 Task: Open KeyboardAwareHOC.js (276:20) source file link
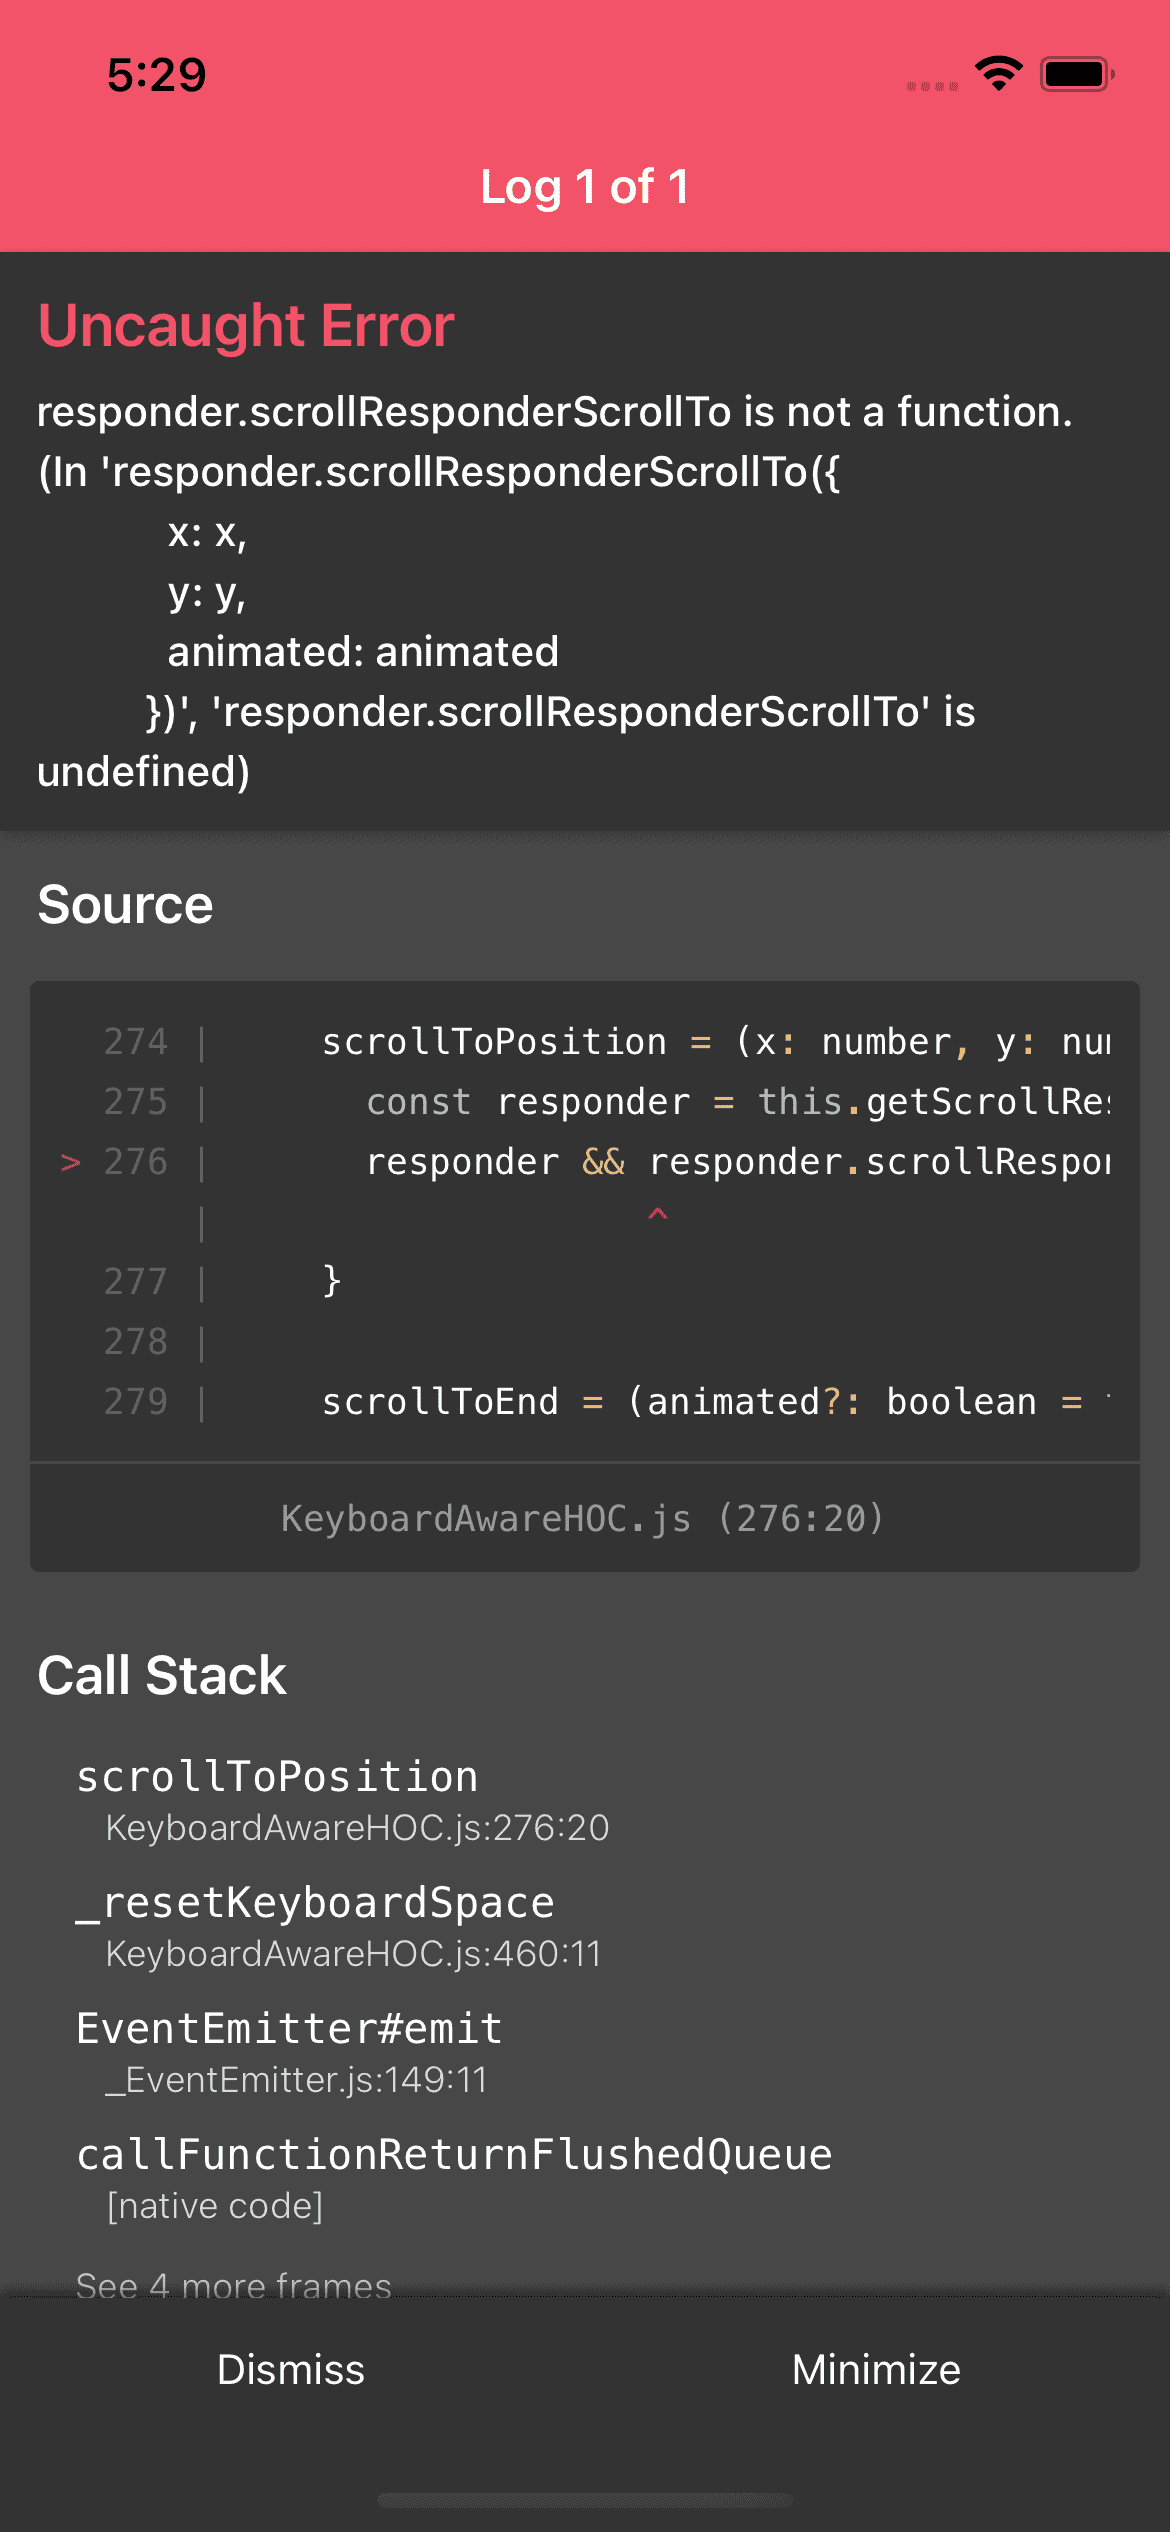(x=584, y=1518)
